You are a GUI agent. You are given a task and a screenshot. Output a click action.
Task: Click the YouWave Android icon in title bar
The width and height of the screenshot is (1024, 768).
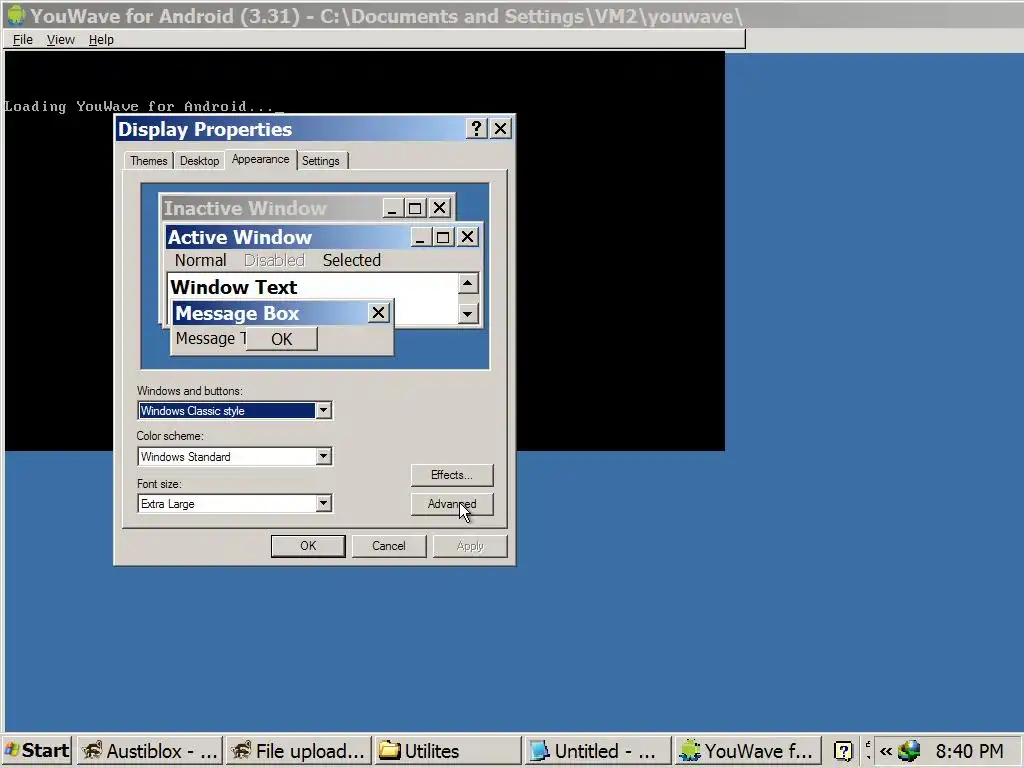click(x=15, y=15)
